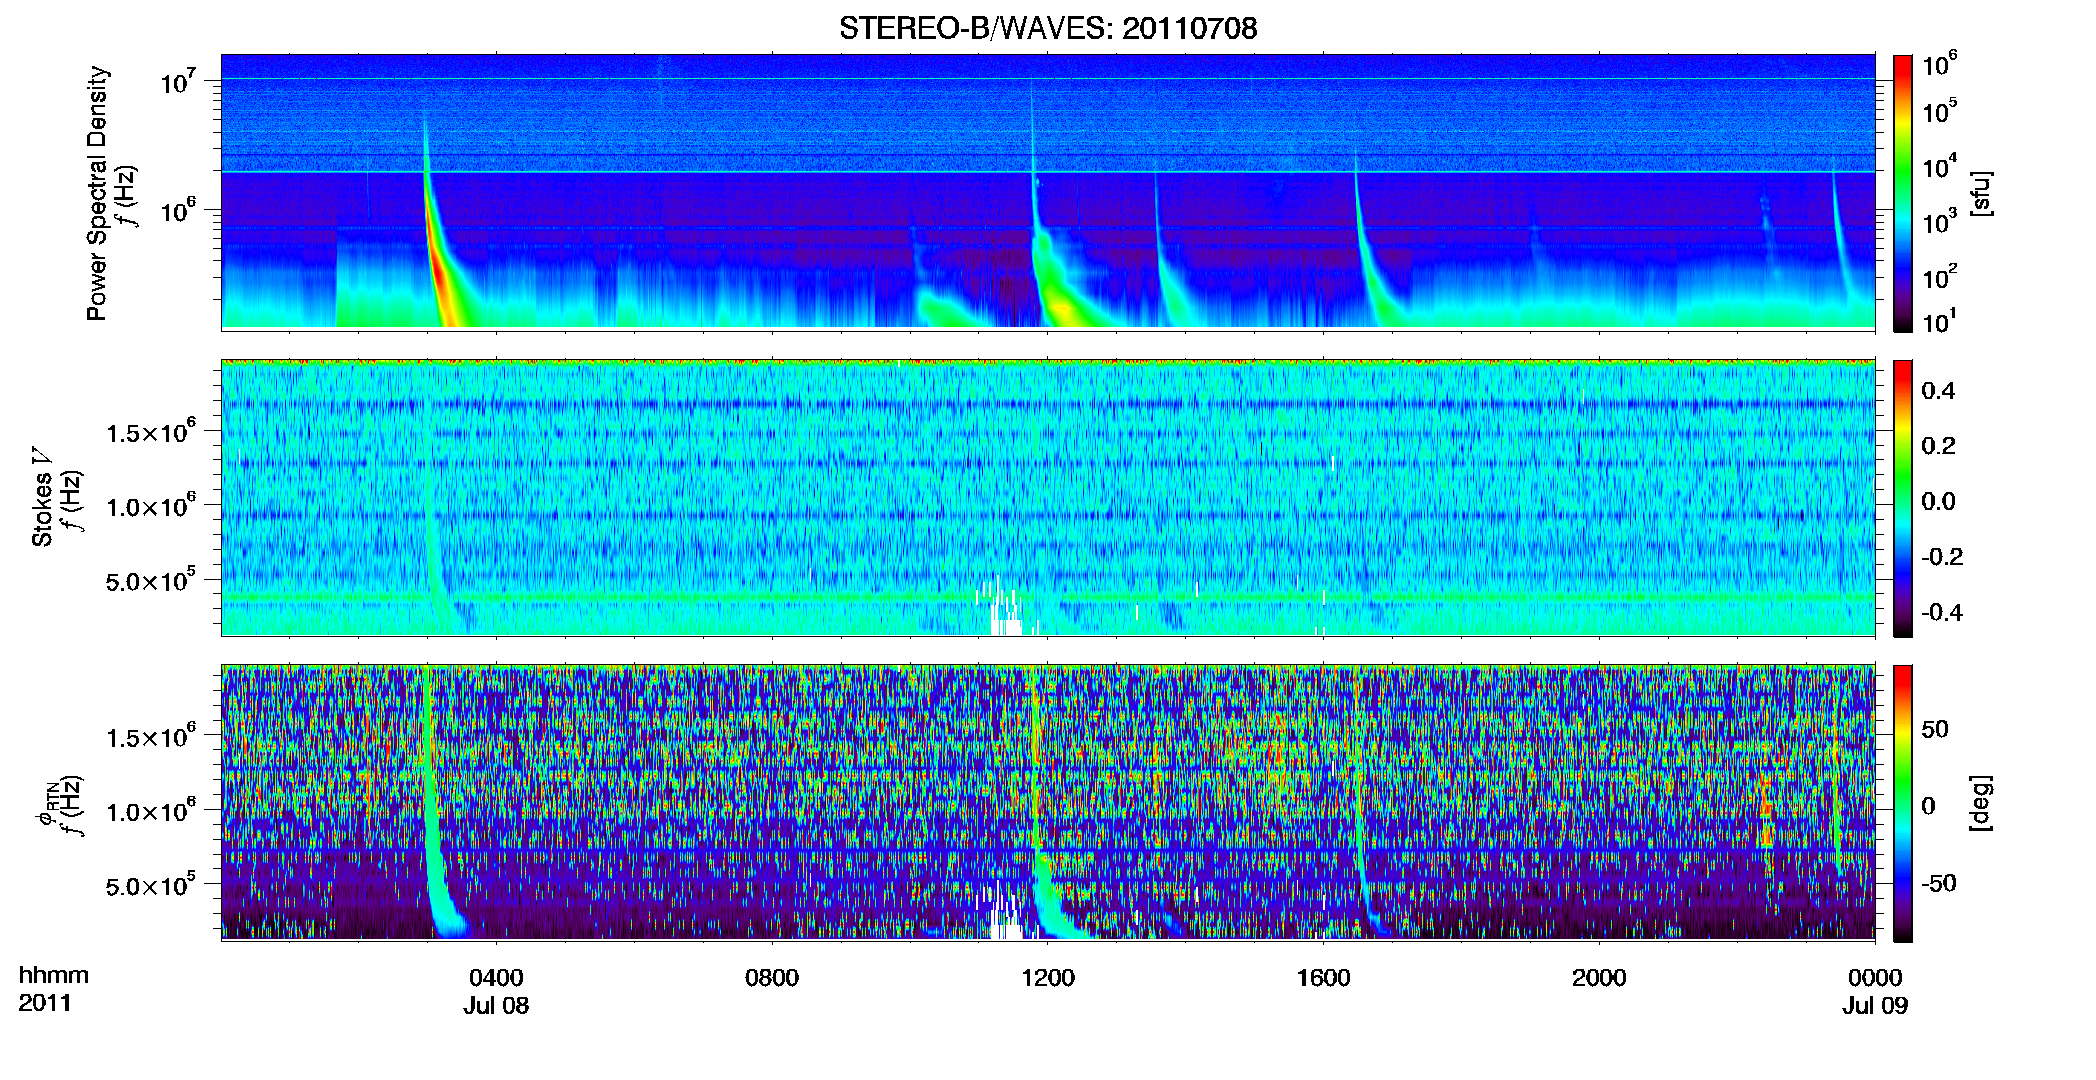Click 1.0×10^6 tick on Stokes V panel
Screen dimensions: 2096x1080
tap(151, 506)
